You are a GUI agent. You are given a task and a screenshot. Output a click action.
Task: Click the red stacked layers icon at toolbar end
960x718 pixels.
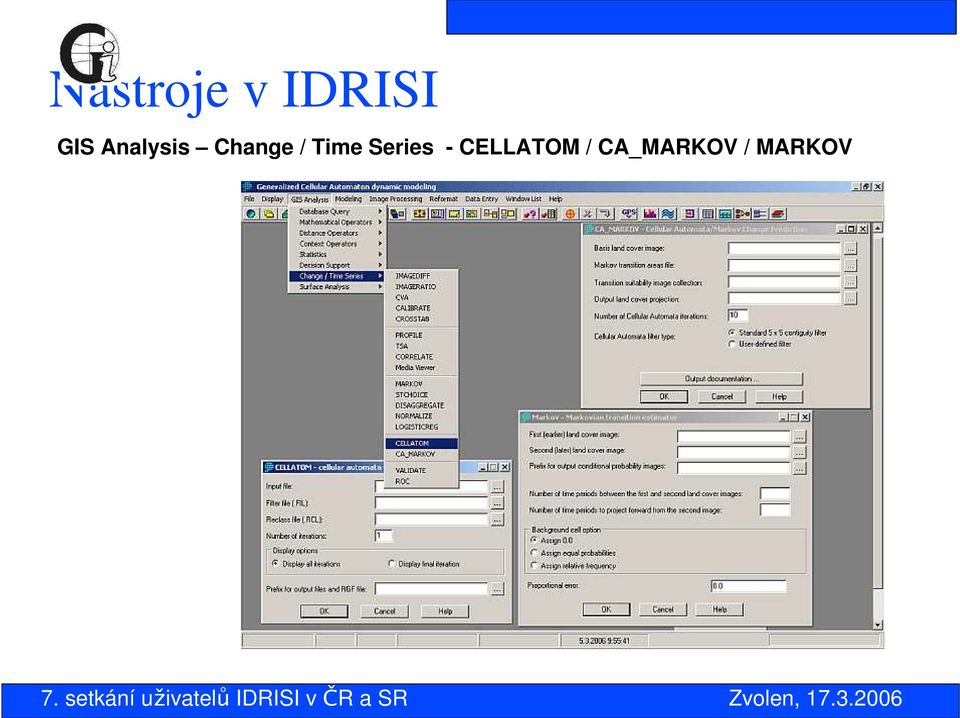click(778, 214)
